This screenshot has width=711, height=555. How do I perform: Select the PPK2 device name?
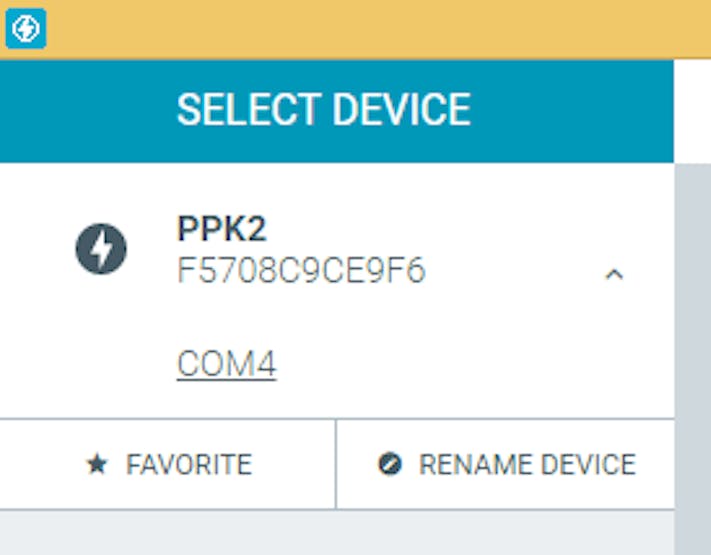(x=222, y=229)
